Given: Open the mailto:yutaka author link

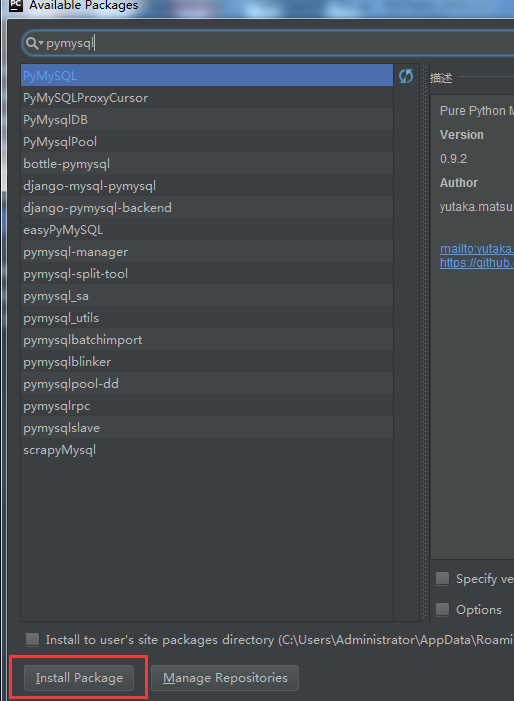Looking at the screenshot, I should tap(476, 249).
